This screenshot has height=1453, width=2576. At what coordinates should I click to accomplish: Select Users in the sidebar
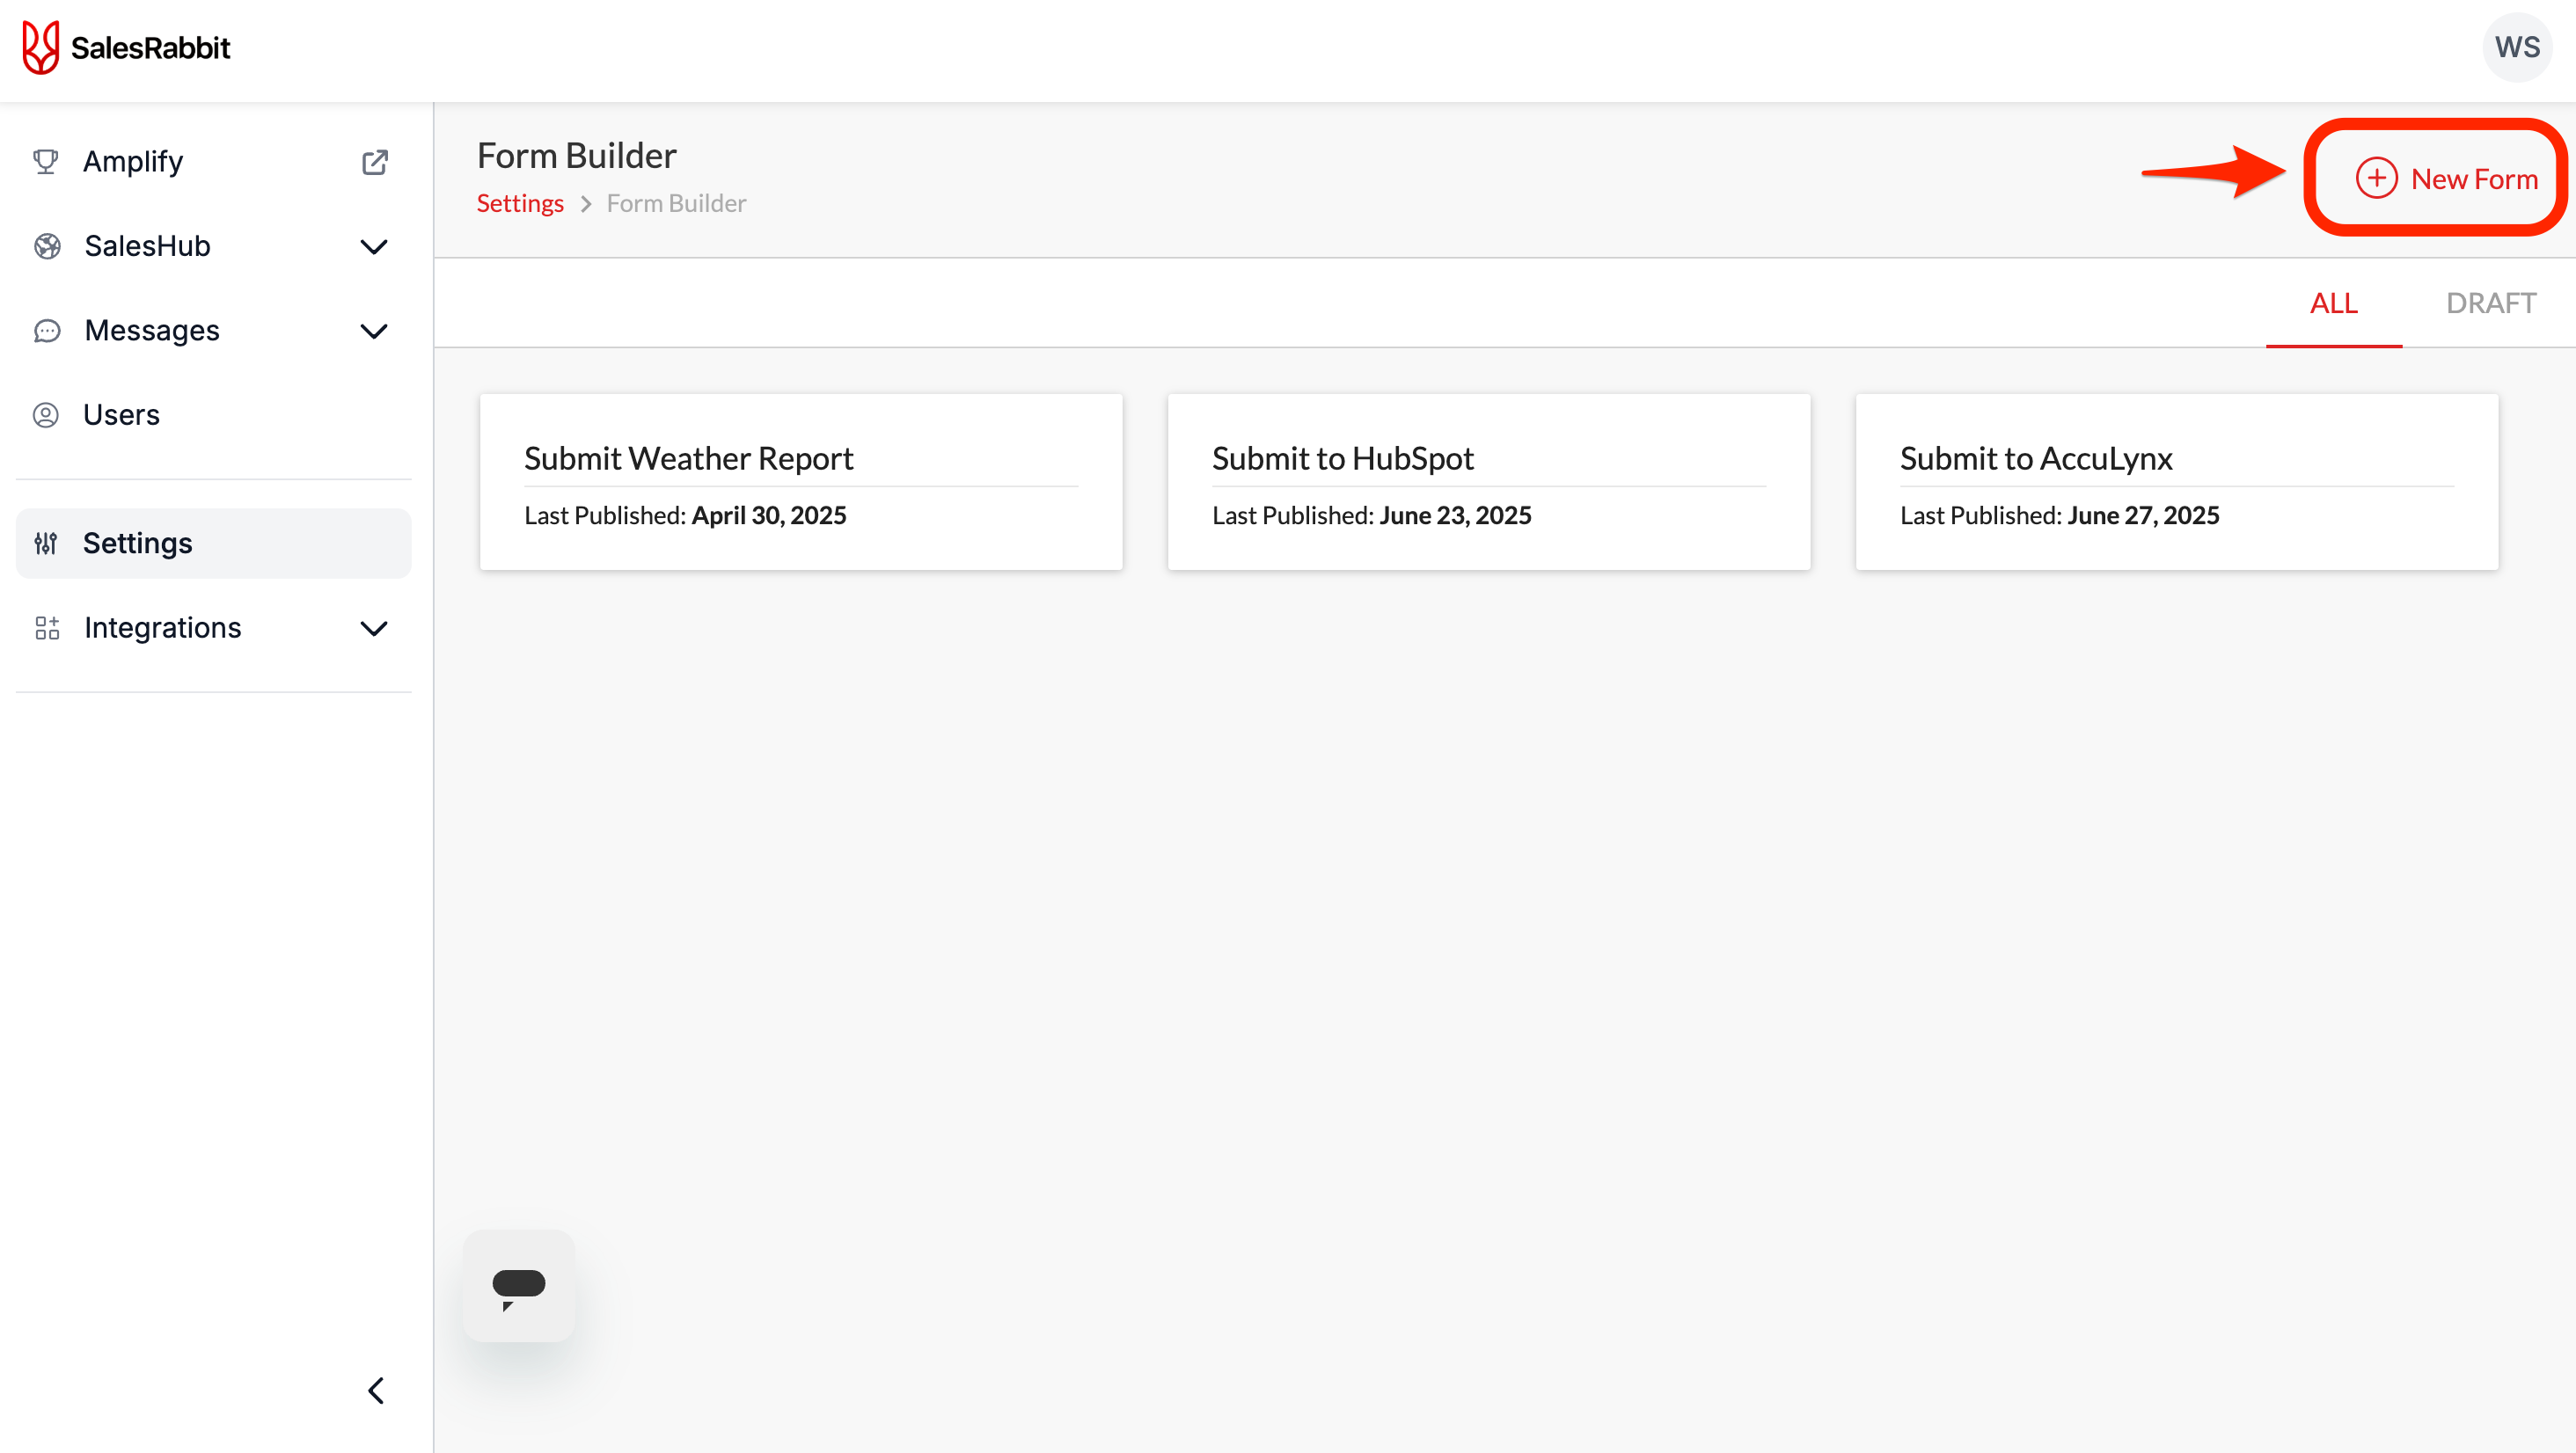tap(213, 415)
